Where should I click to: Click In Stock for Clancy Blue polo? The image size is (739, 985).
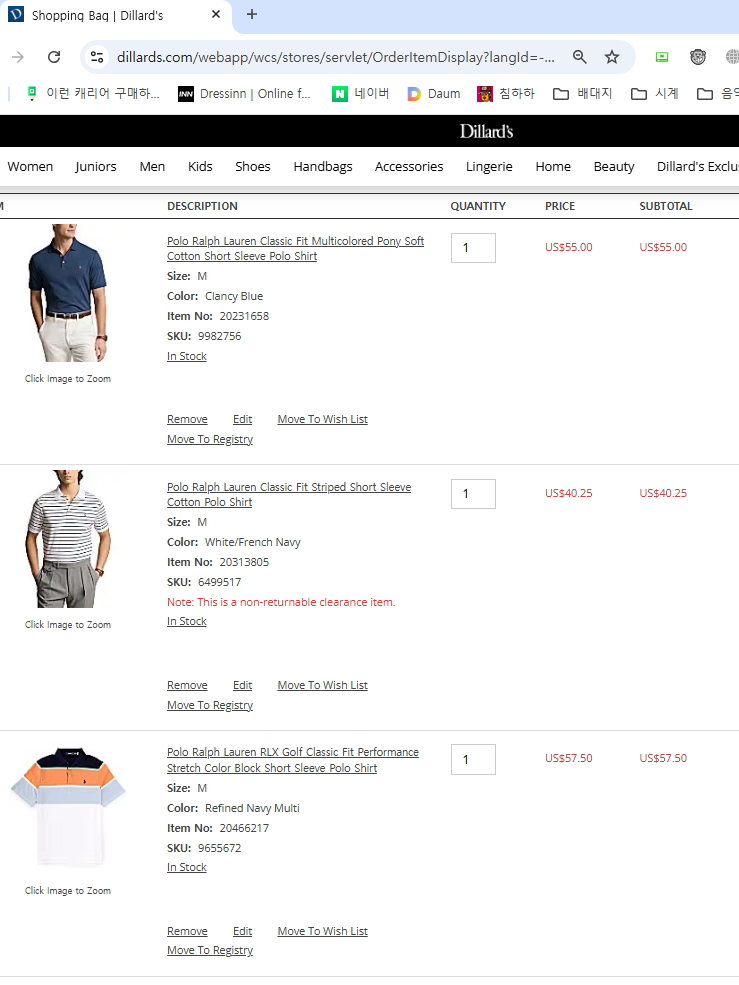click(x=187, y=356)
